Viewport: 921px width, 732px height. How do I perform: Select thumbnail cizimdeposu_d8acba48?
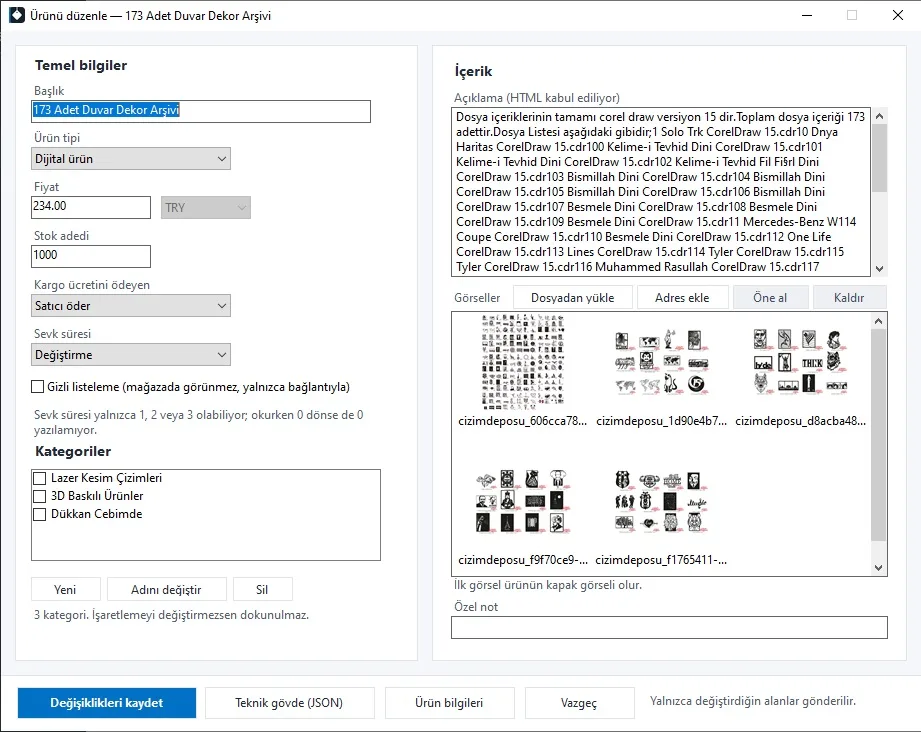(800, 371)
